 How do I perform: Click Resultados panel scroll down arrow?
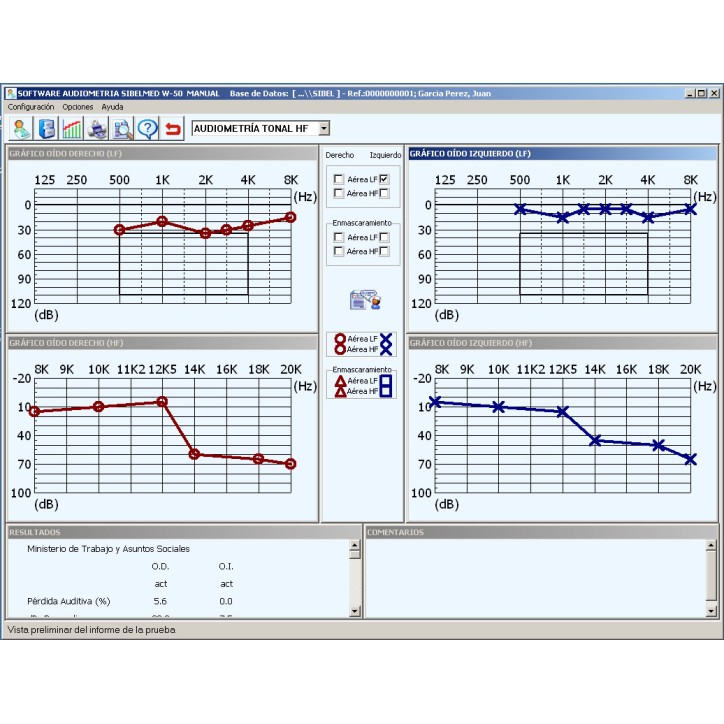355,611
